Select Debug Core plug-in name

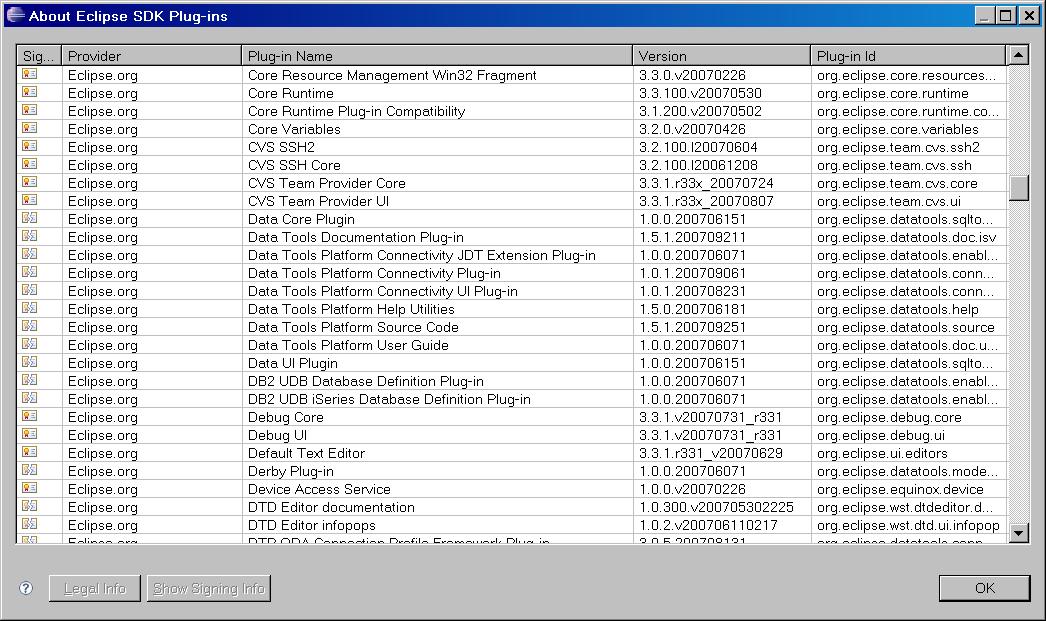tap(286, 418)
